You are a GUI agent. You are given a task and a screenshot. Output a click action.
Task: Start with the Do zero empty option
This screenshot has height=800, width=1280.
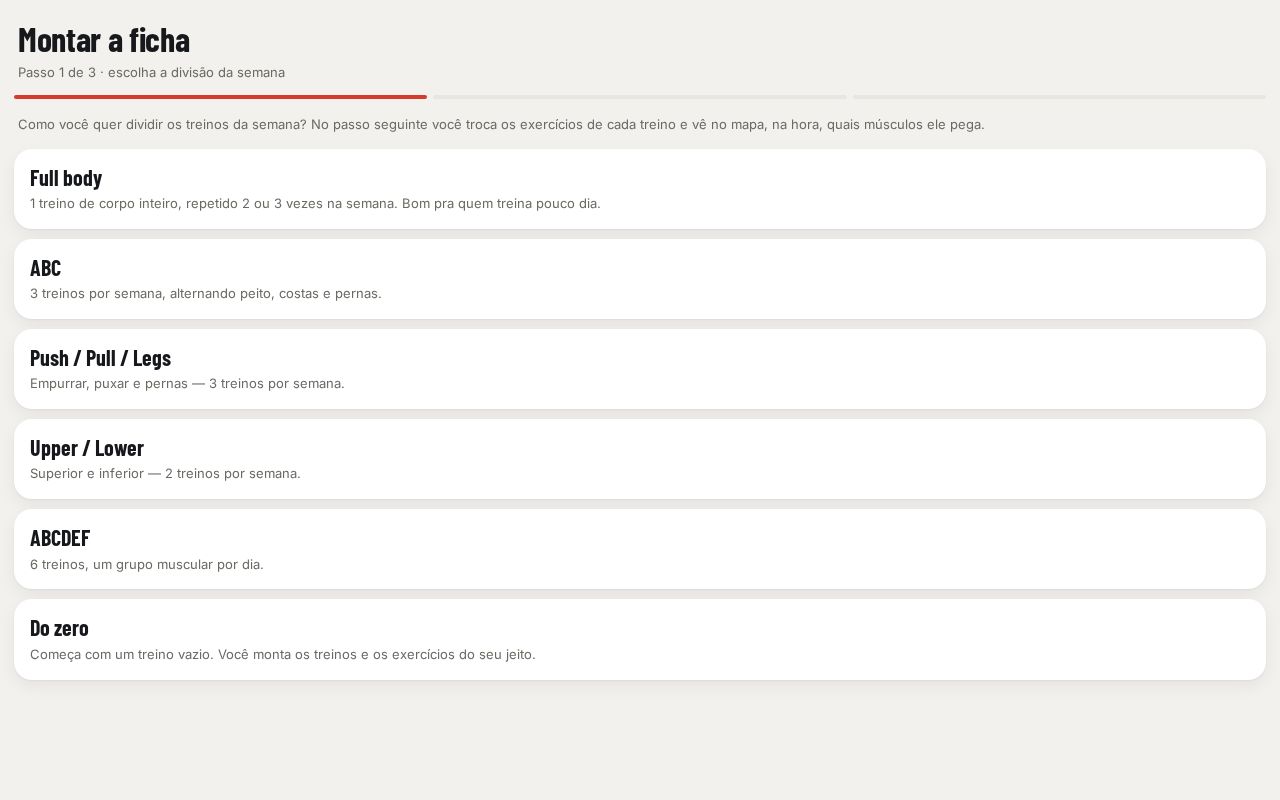640,639
